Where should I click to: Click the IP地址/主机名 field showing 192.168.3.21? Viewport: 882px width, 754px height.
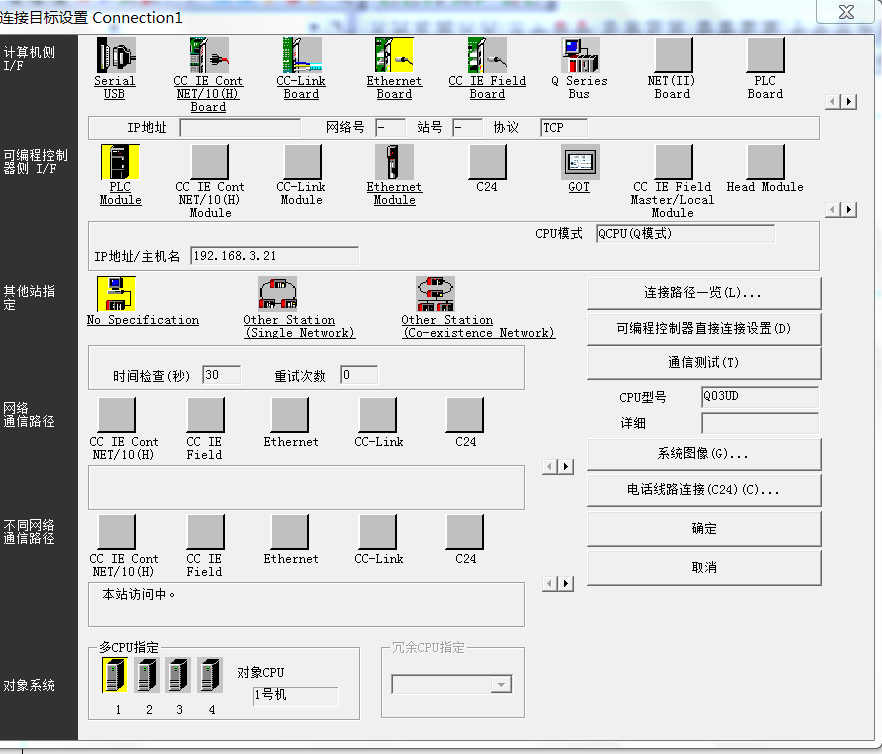point(273,256)
